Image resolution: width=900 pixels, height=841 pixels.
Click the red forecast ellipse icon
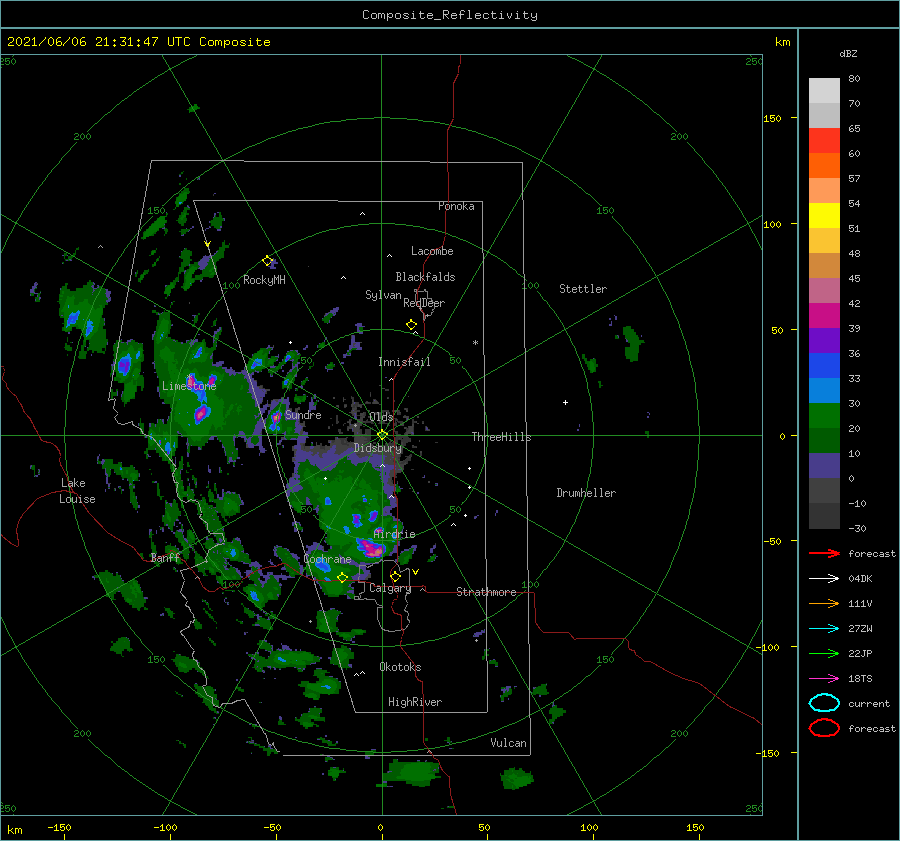824,728
